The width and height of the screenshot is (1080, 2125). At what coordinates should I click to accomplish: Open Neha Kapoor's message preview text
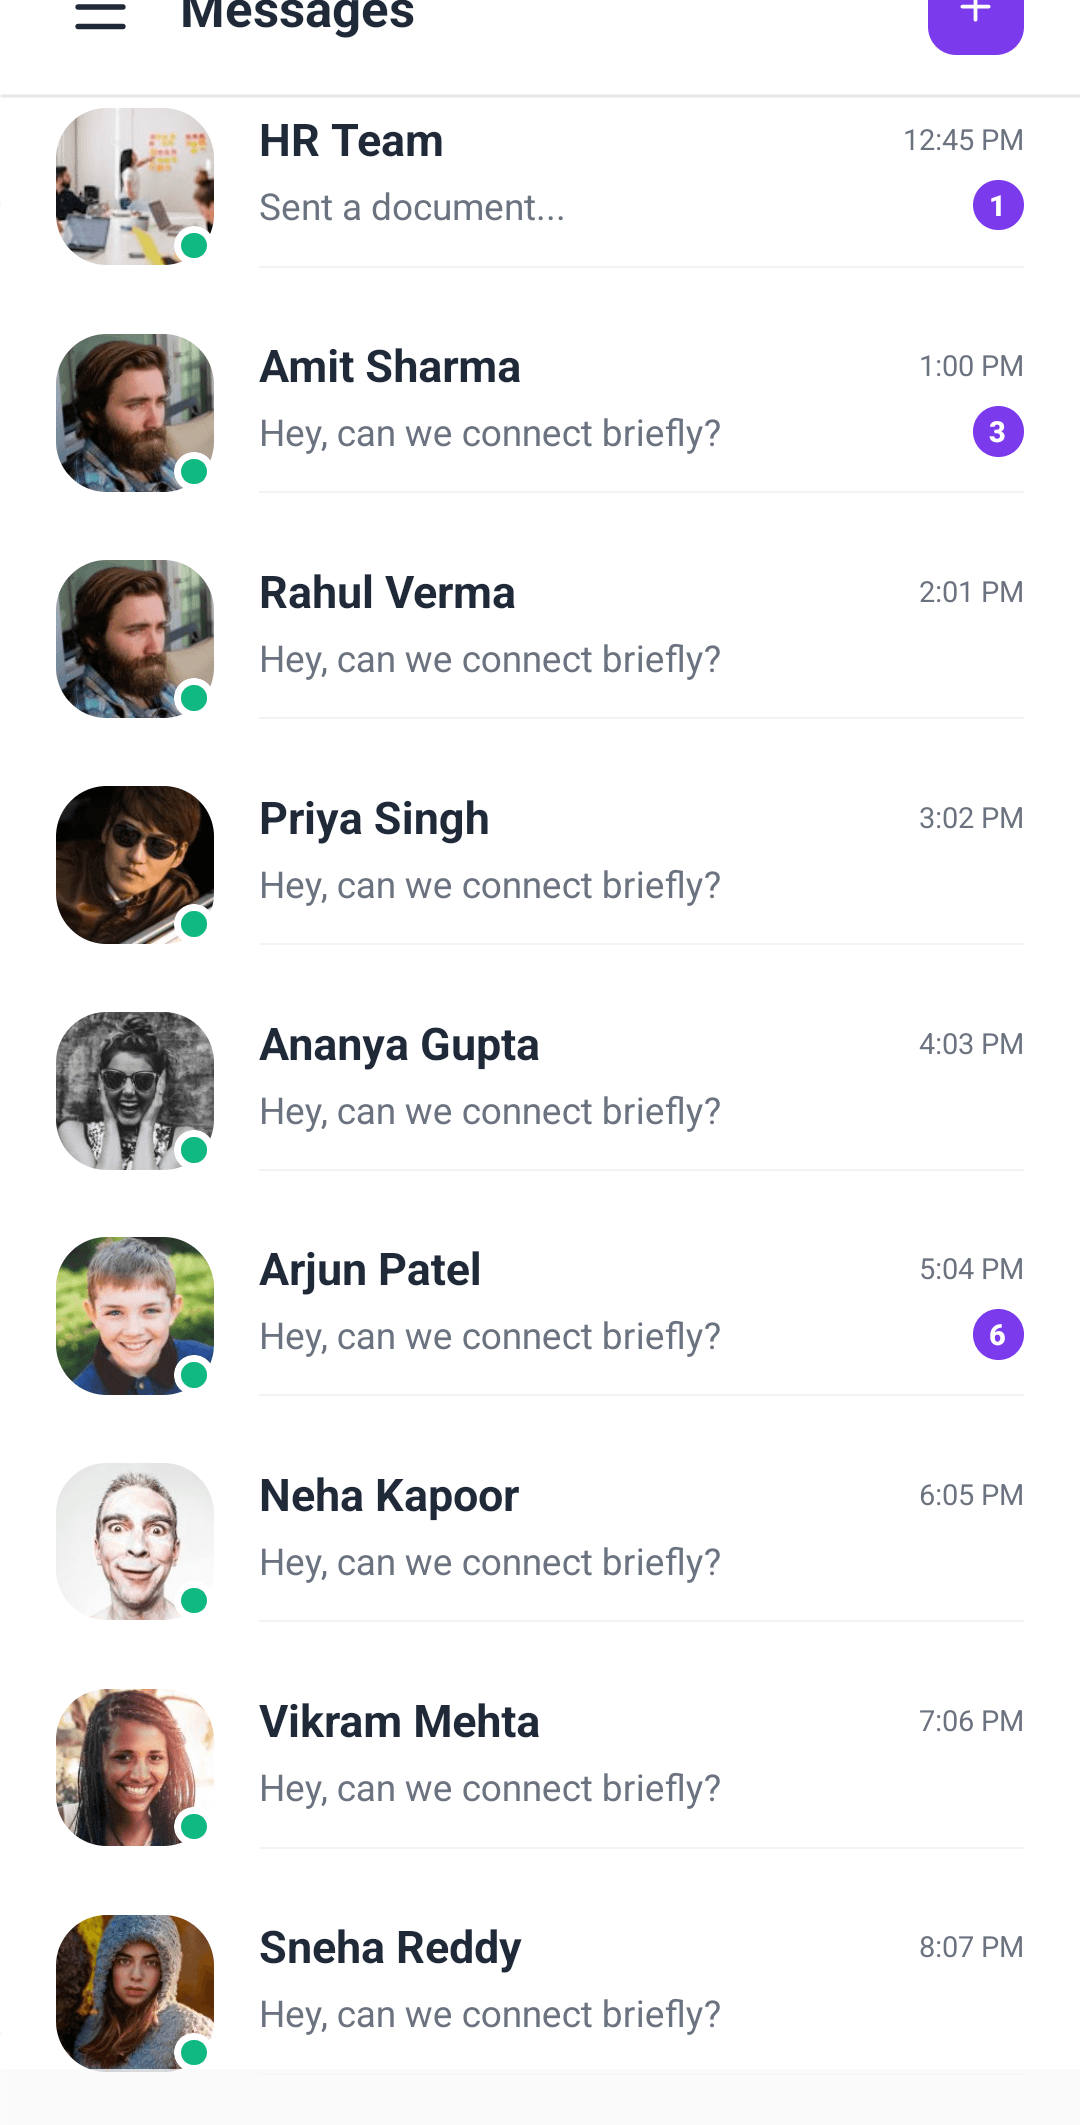(x=489, y=1563)
